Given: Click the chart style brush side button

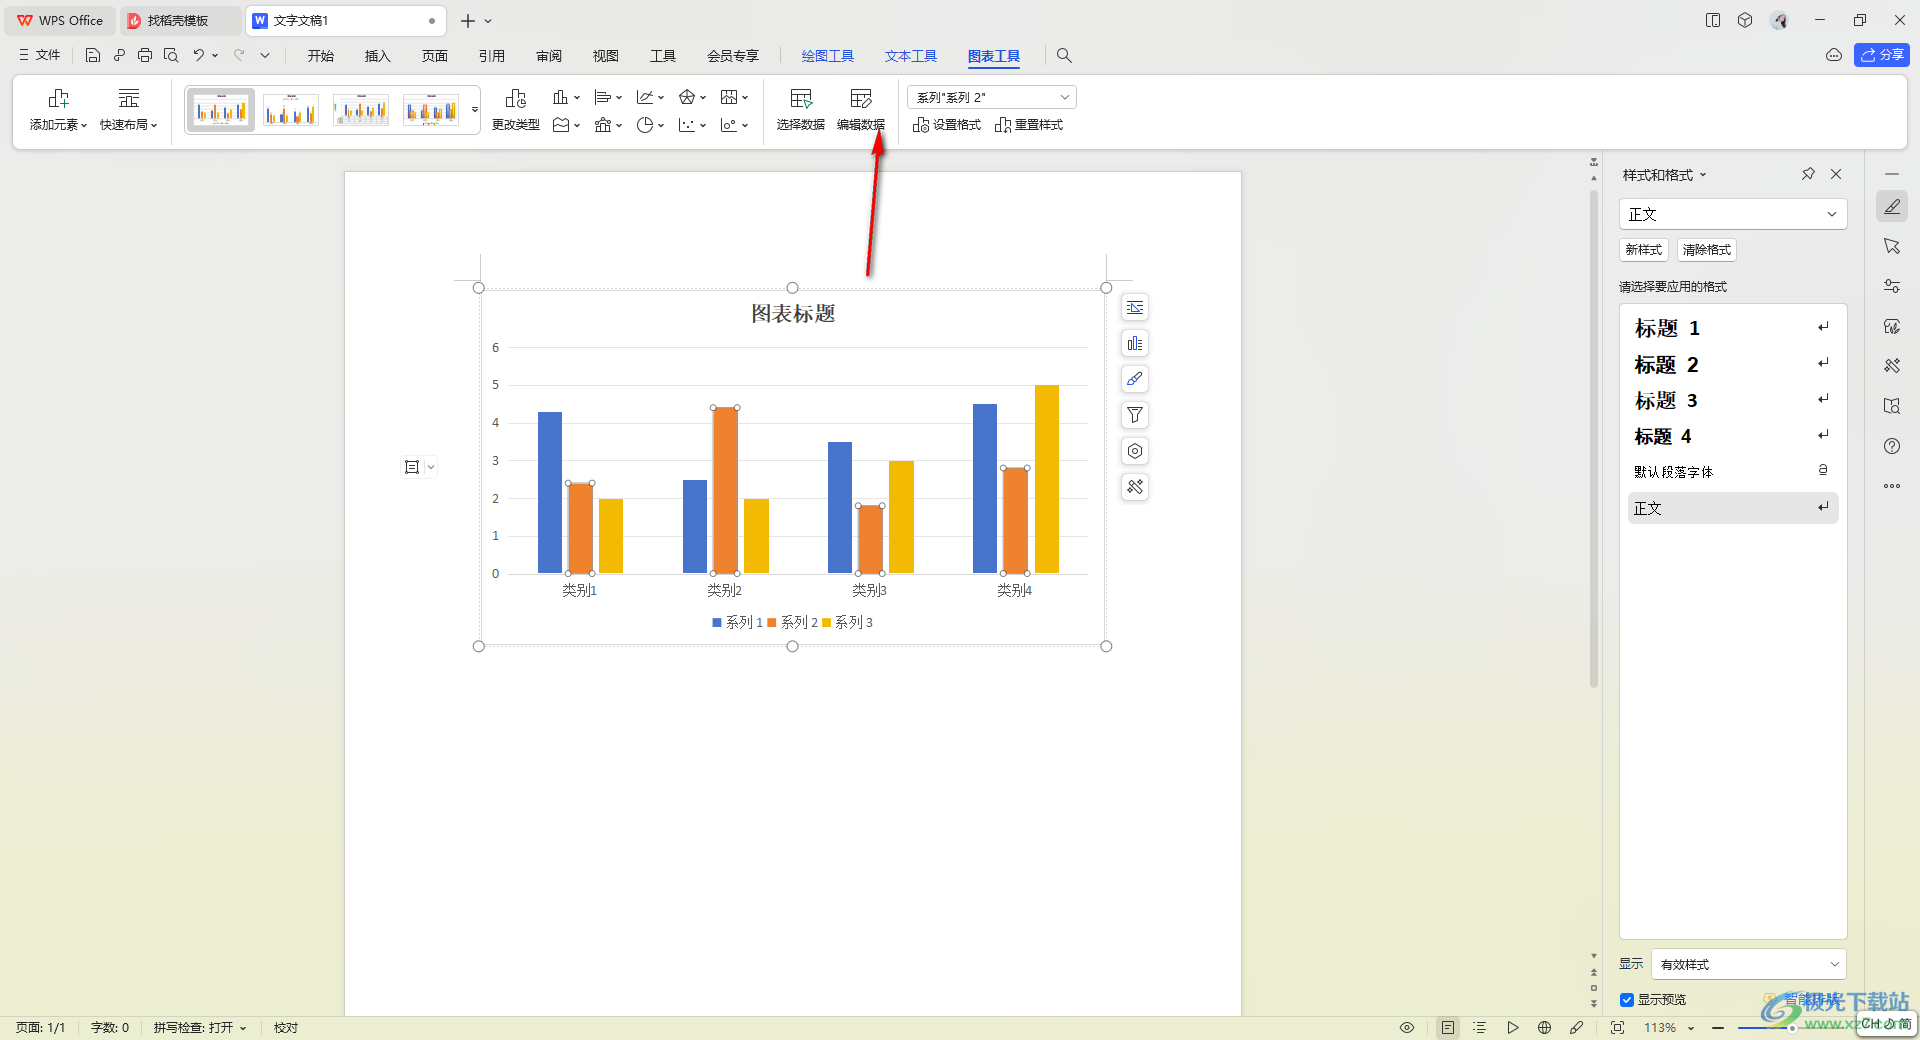Looking at the screenshot, I should tap(1135, 379).
